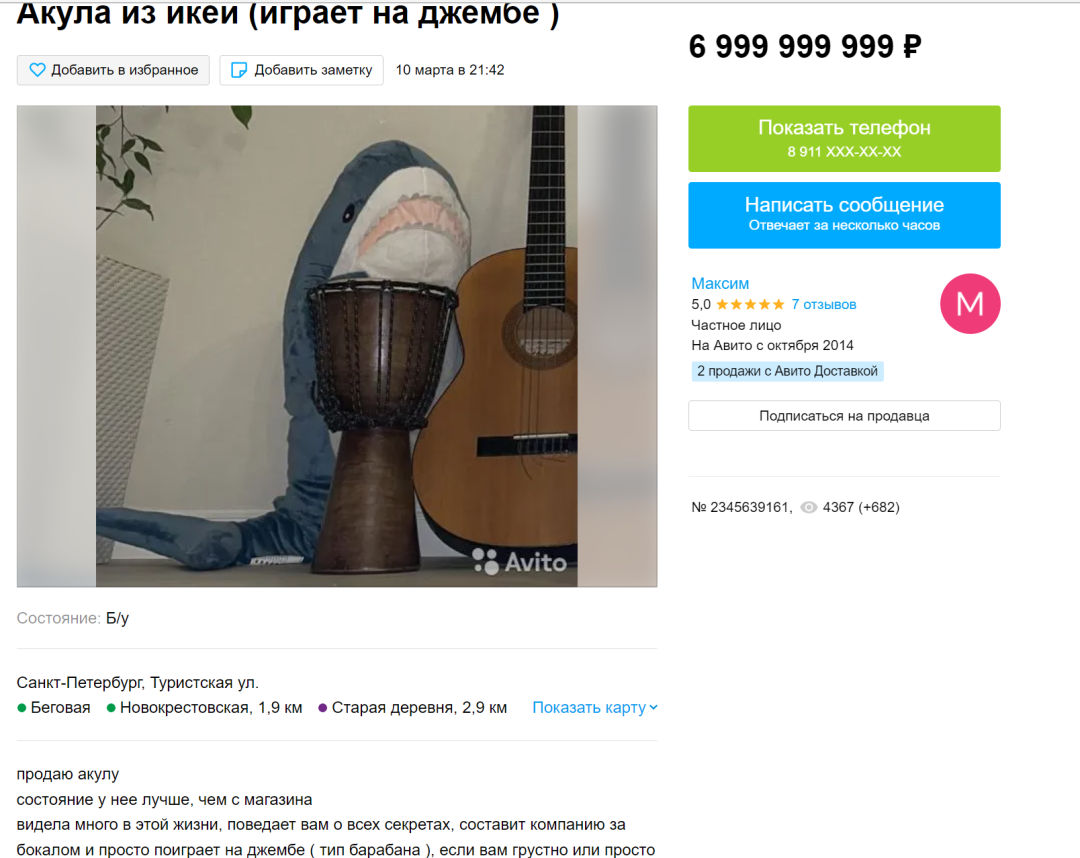Click the chevron next to Показать карту
The width and height of the screenshot is (1080, 858).
tap(654, 707)
